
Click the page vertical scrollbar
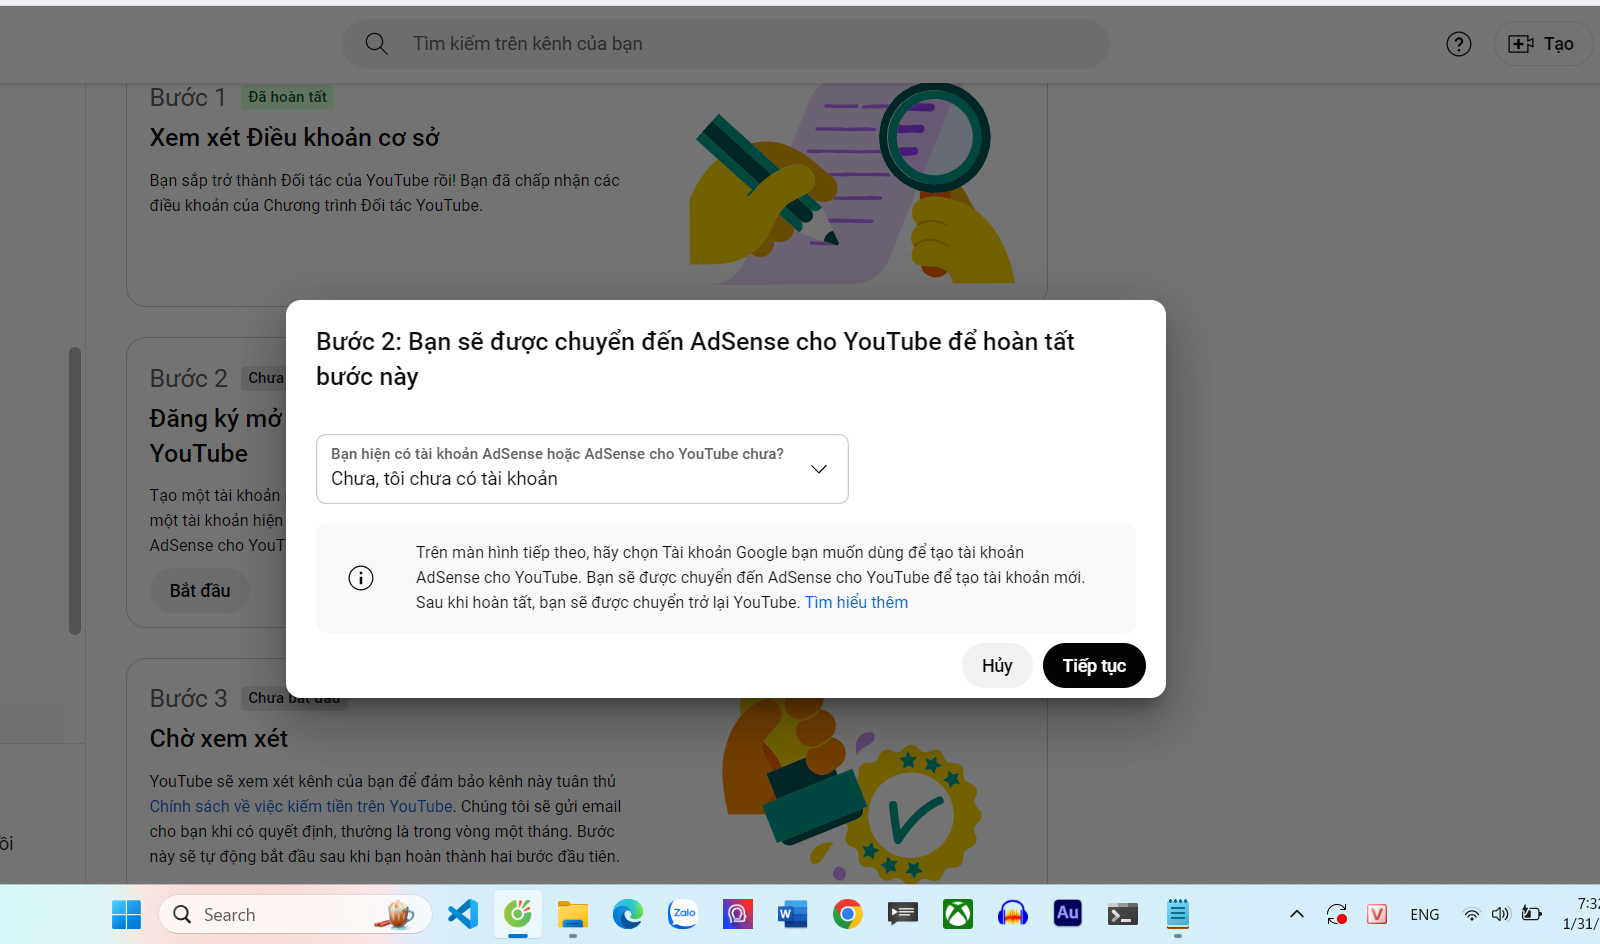[75, 490]
